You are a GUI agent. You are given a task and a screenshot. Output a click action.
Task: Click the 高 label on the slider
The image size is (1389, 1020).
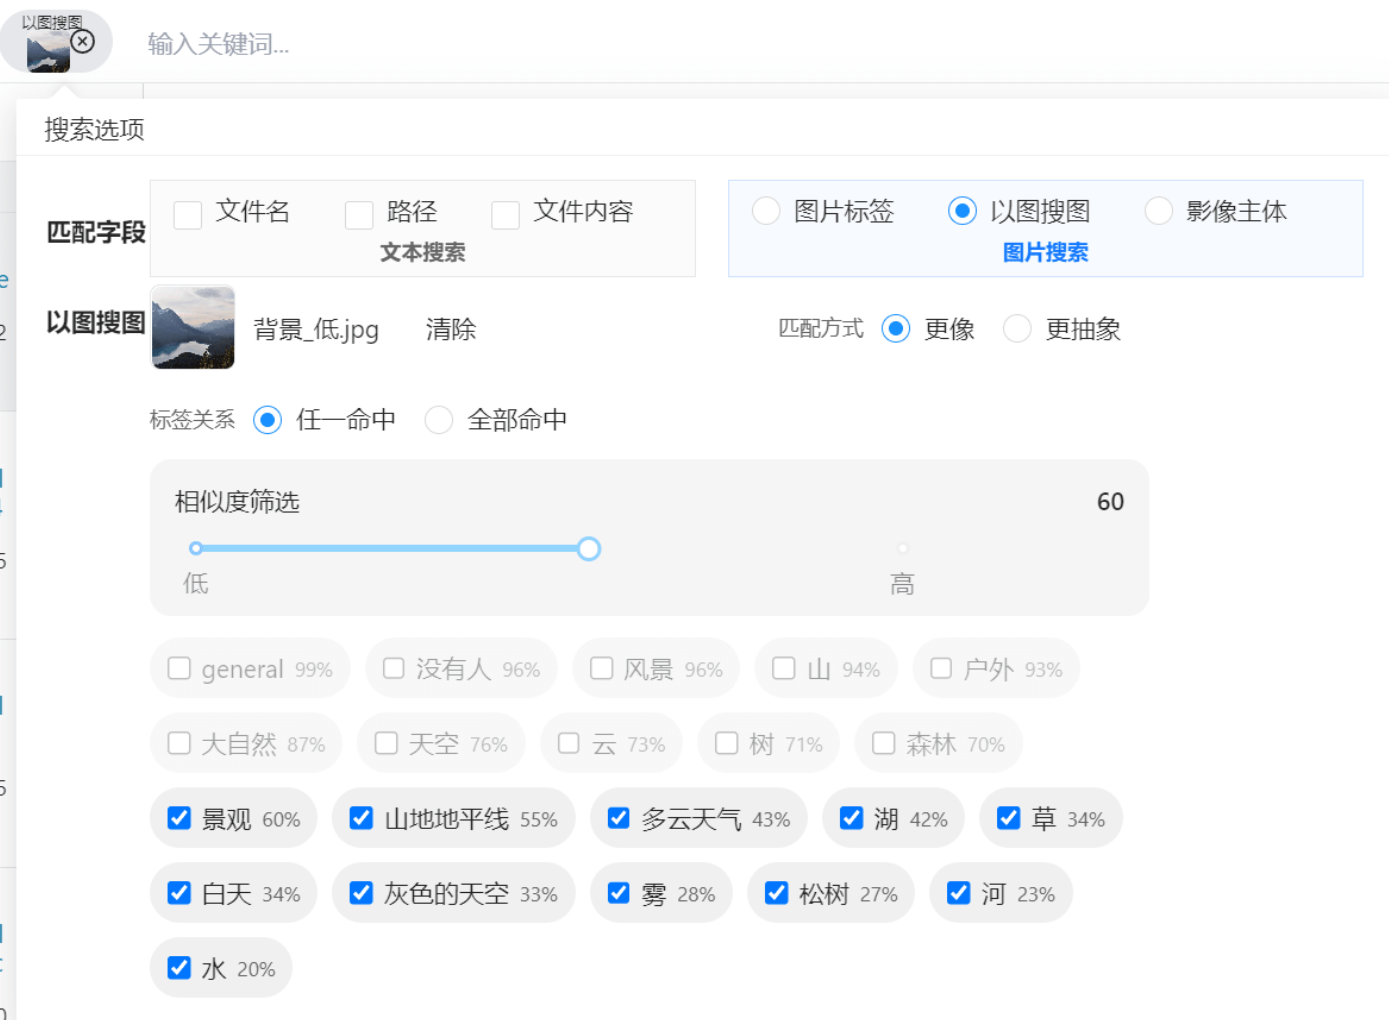902,584
